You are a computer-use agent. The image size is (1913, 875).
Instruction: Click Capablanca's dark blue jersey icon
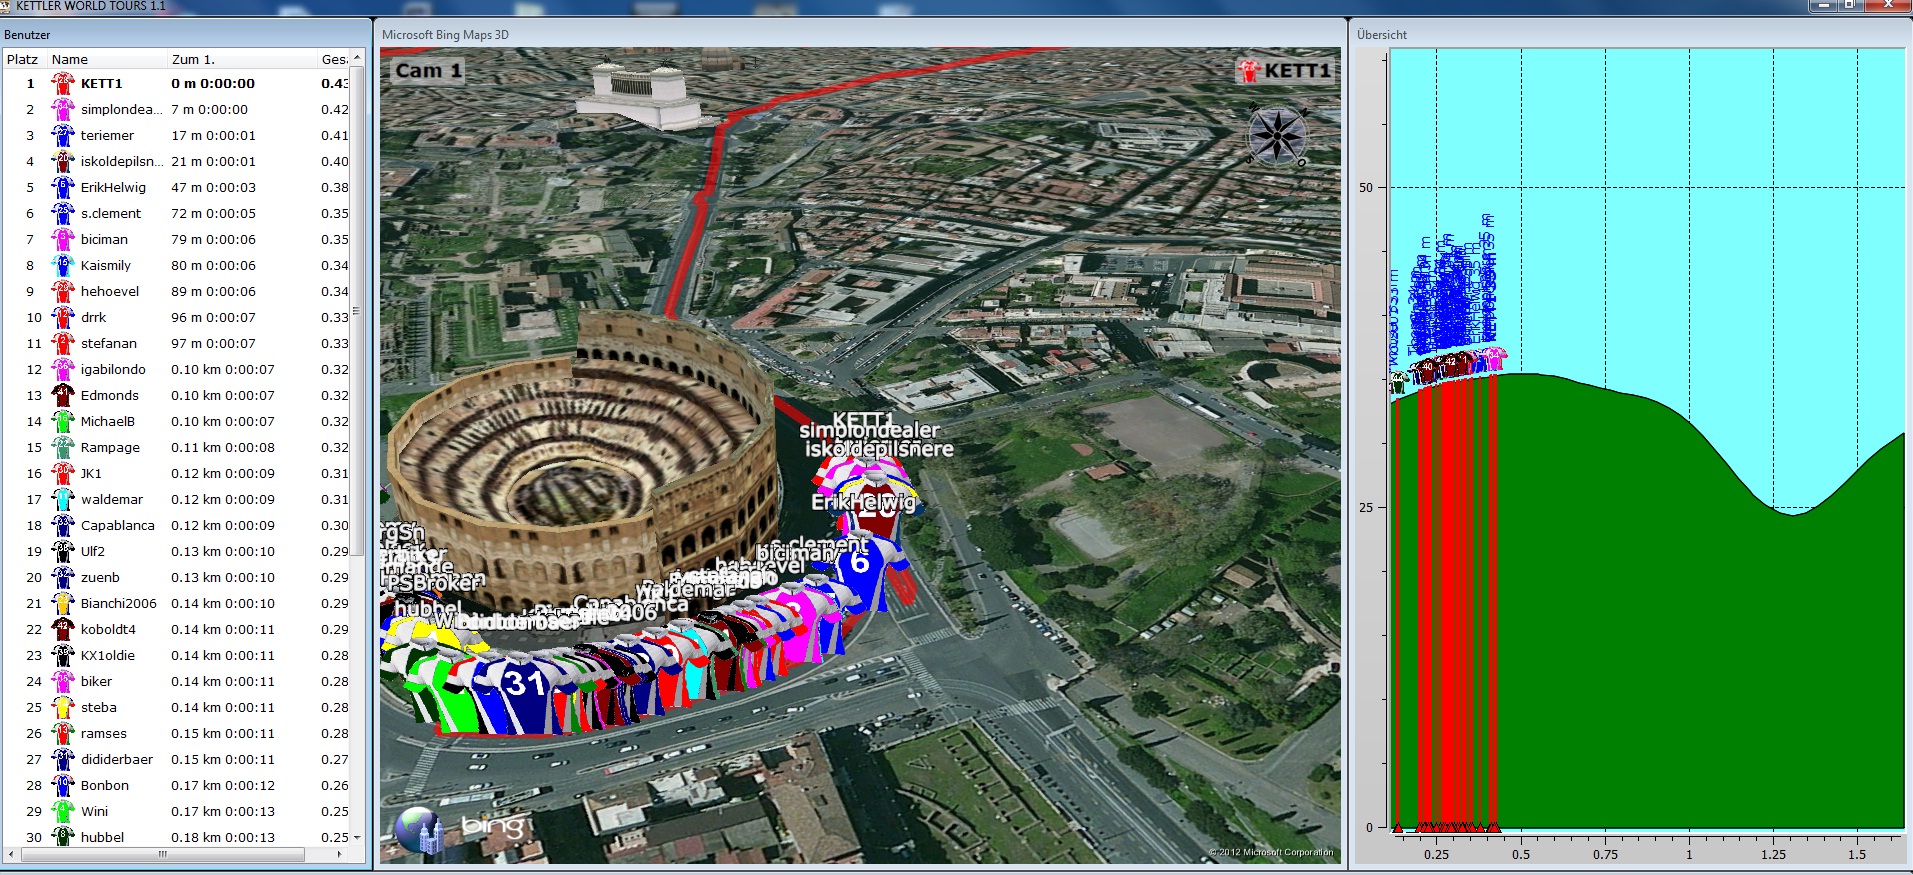(x=63, y=526)
